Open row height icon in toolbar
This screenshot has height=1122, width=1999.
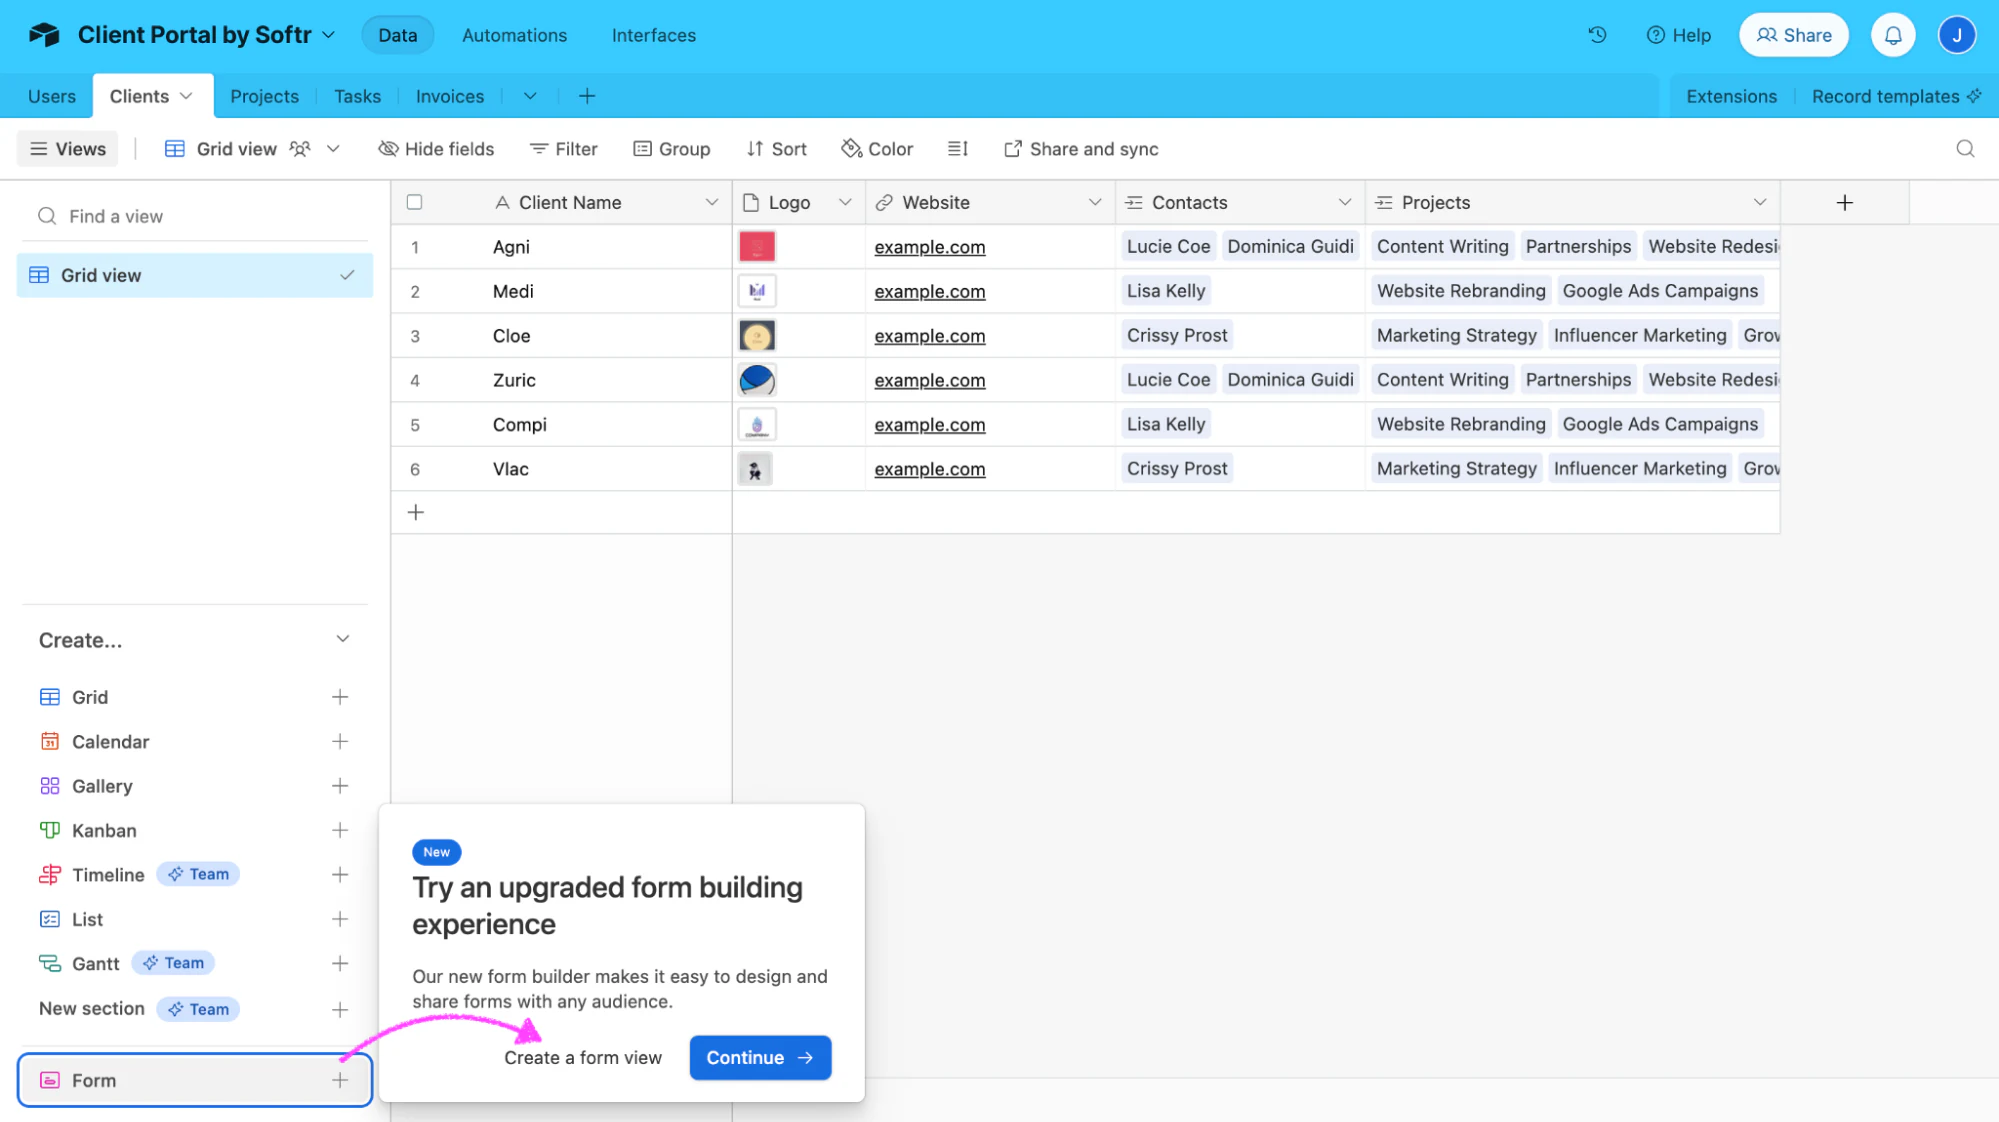pyautogui.click(x=958, y=149)
